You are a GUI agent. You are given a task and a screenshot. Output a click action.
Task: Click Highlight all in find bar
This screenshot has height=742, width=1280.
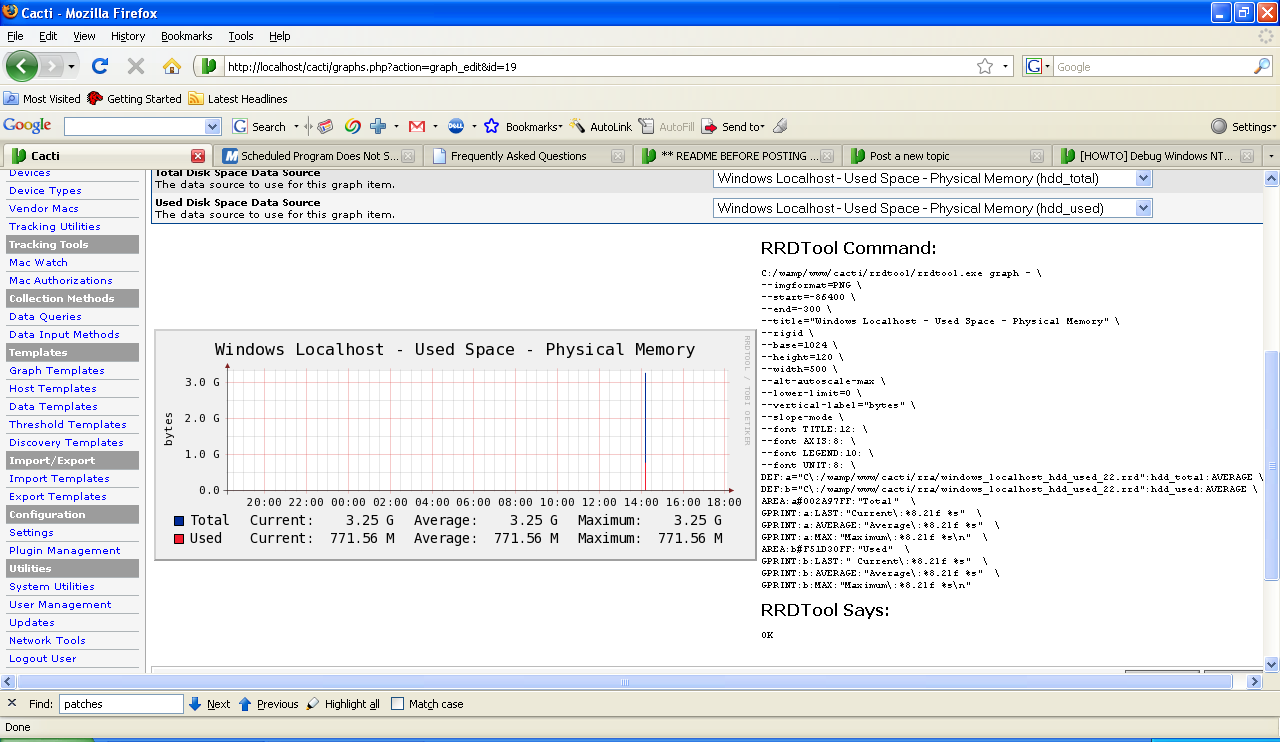pos(343,704)
